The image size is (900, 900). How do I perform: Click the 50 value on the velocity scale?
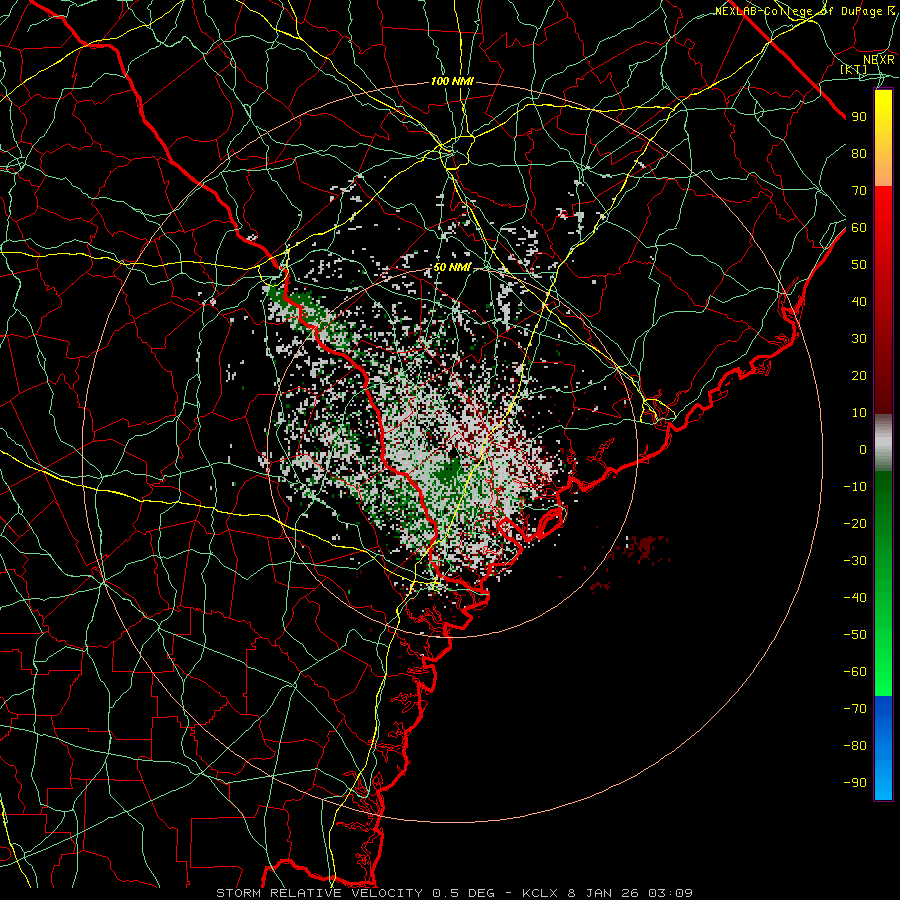pos(859,265)
